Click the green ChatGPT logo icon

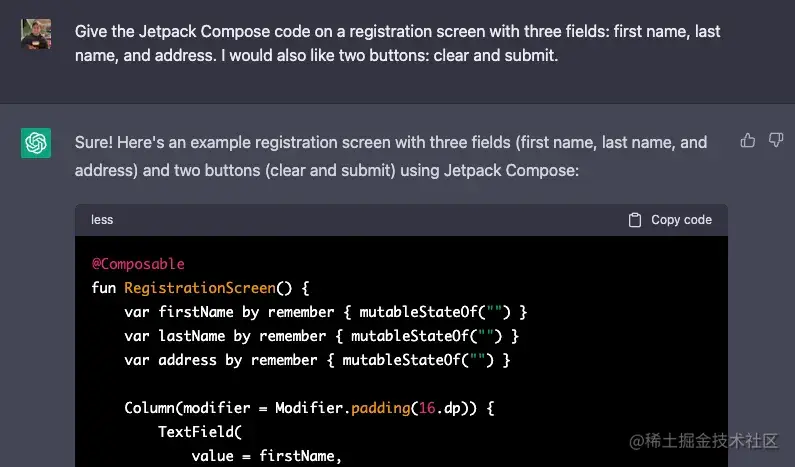click(x=36, y=143)
